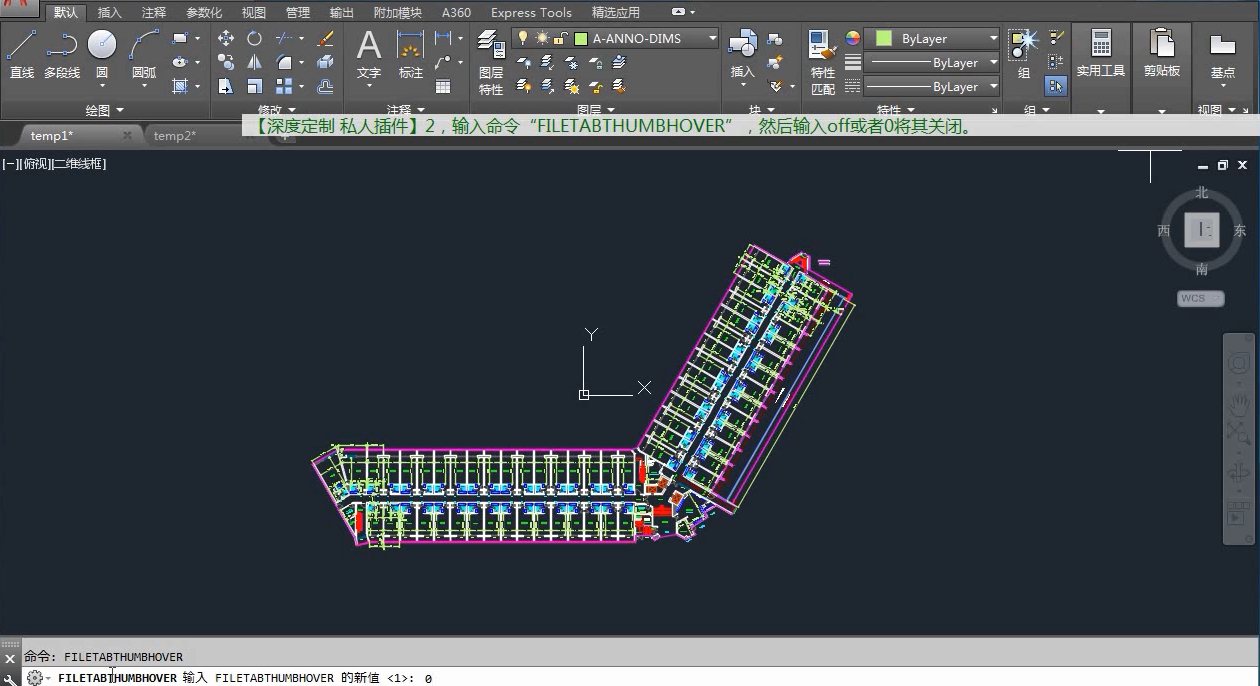Select the Arc (圆弧) tool
Screen dimensions: 1260x686
pos(144,54)
